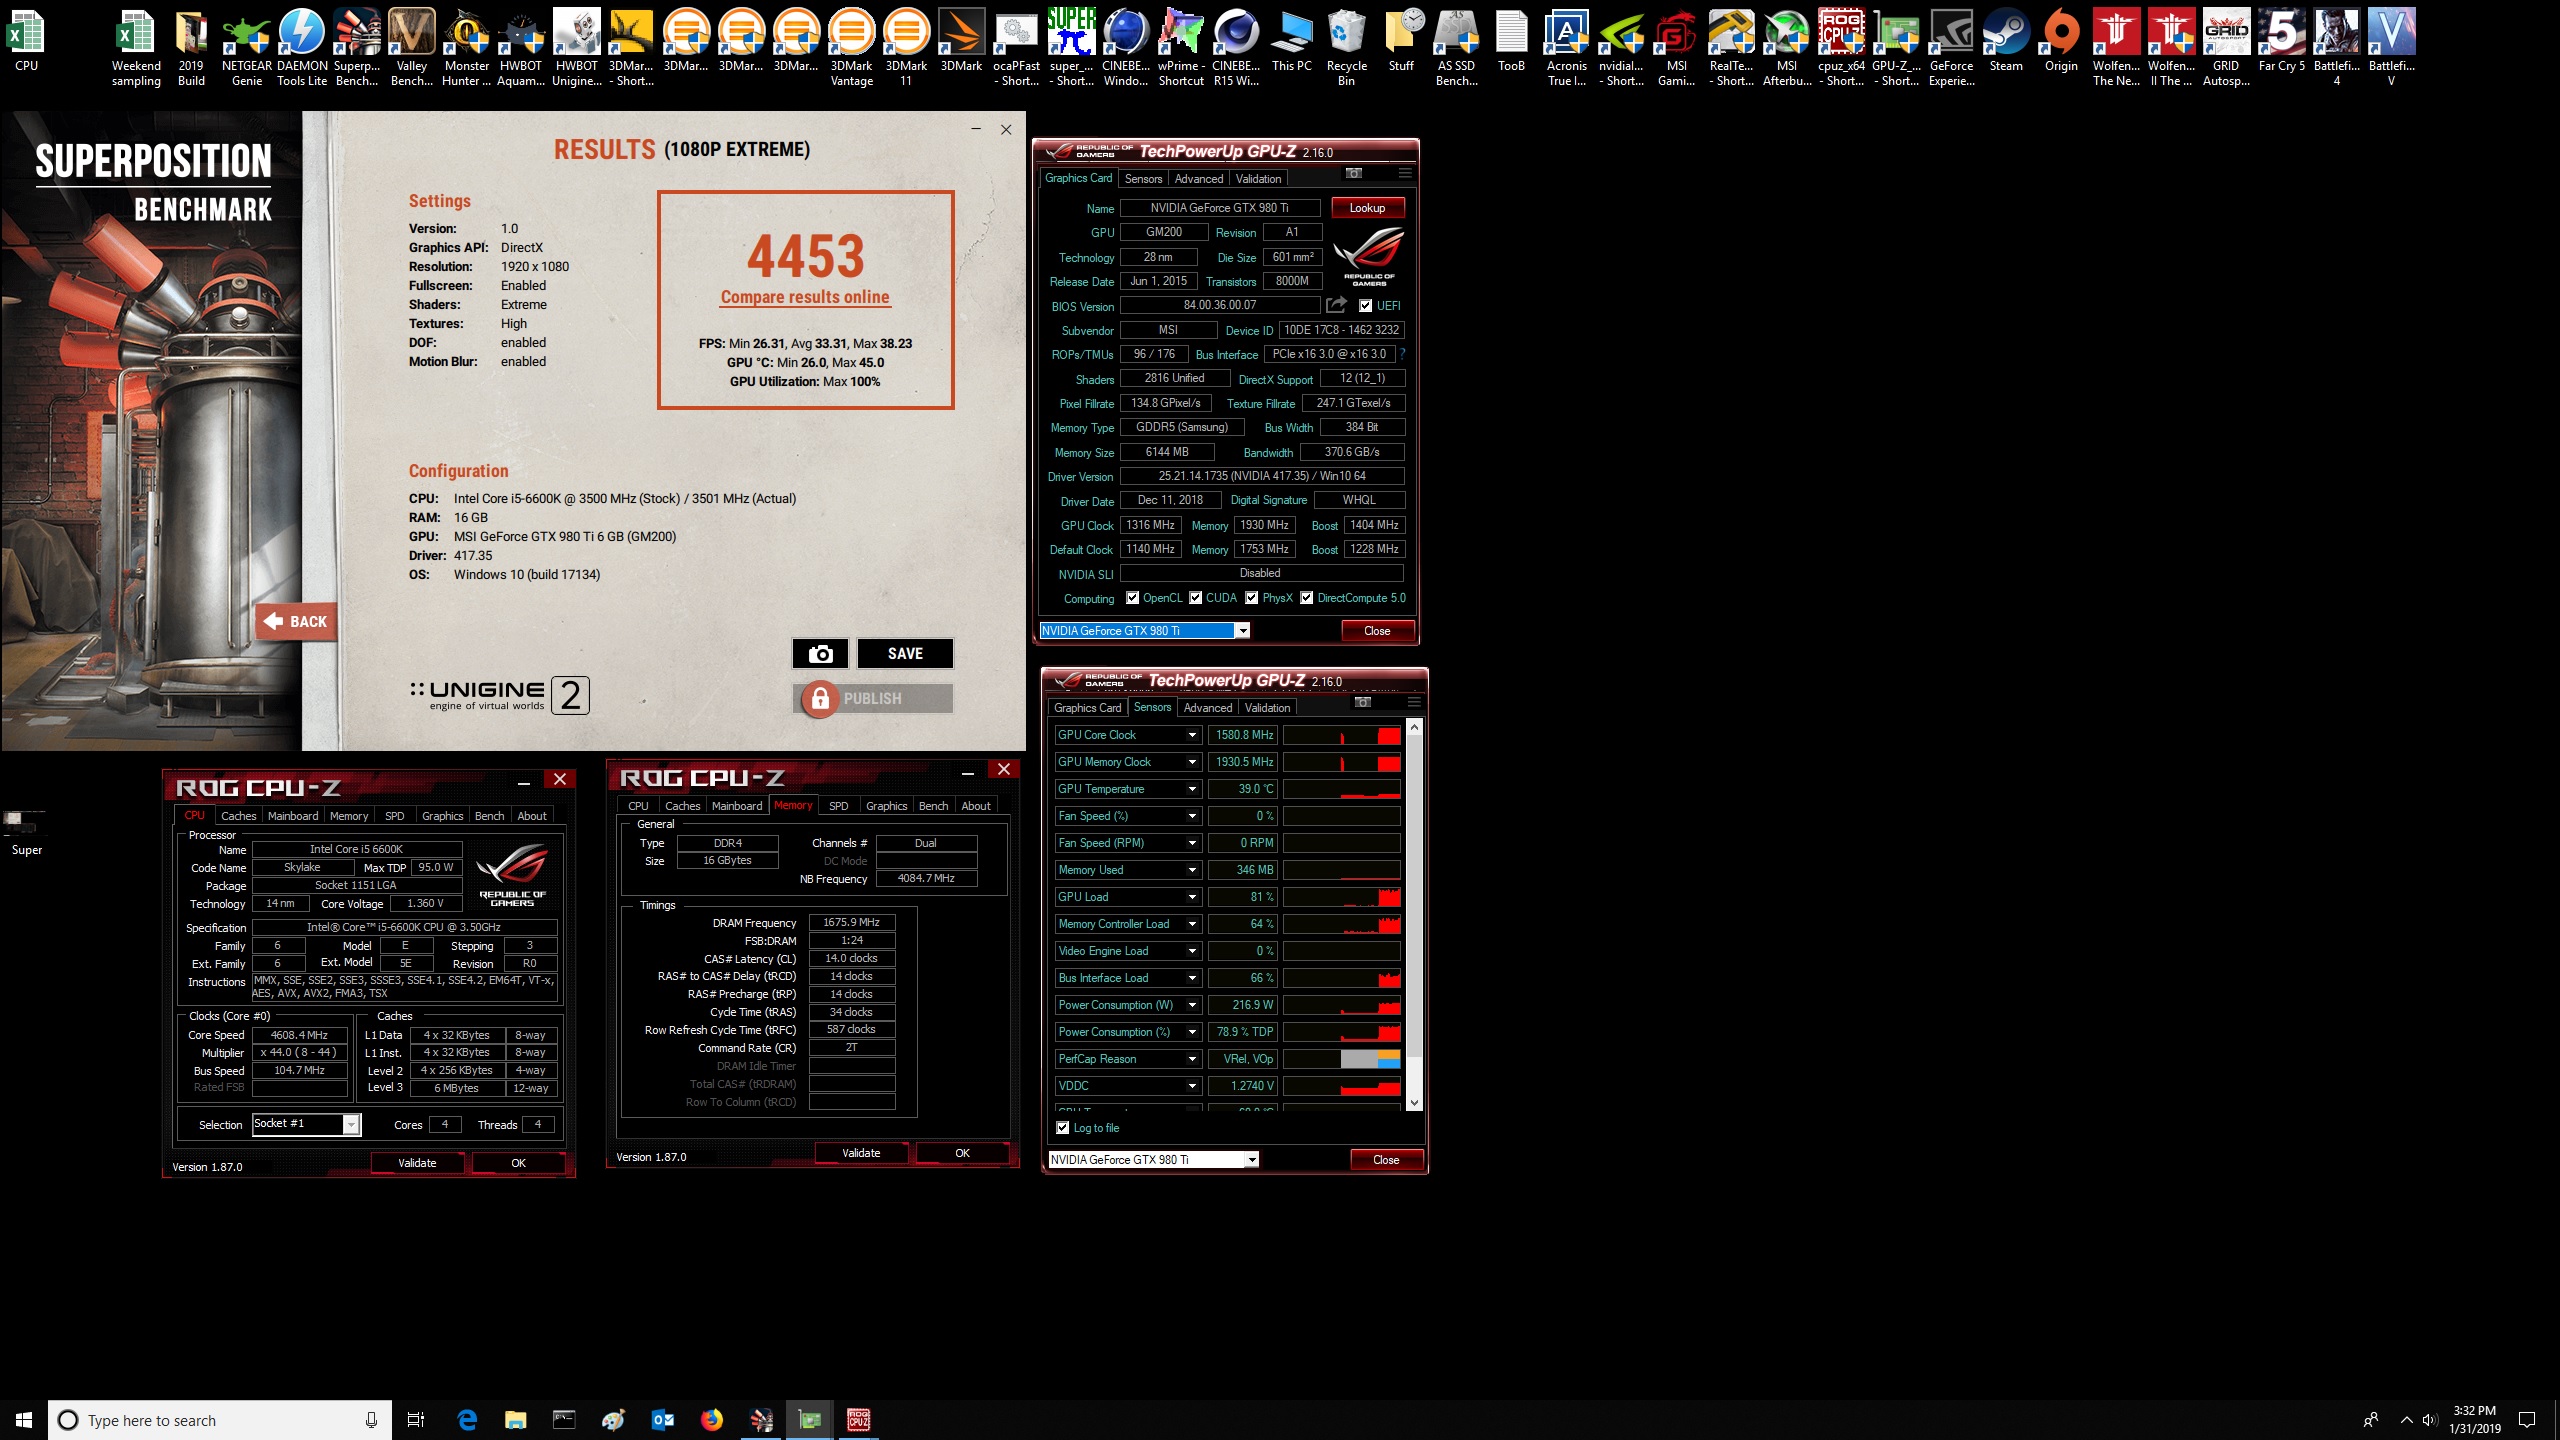
Task: Toggle the UEFI checkbox in GPU-Z
Action: [x=1365, y=306]
